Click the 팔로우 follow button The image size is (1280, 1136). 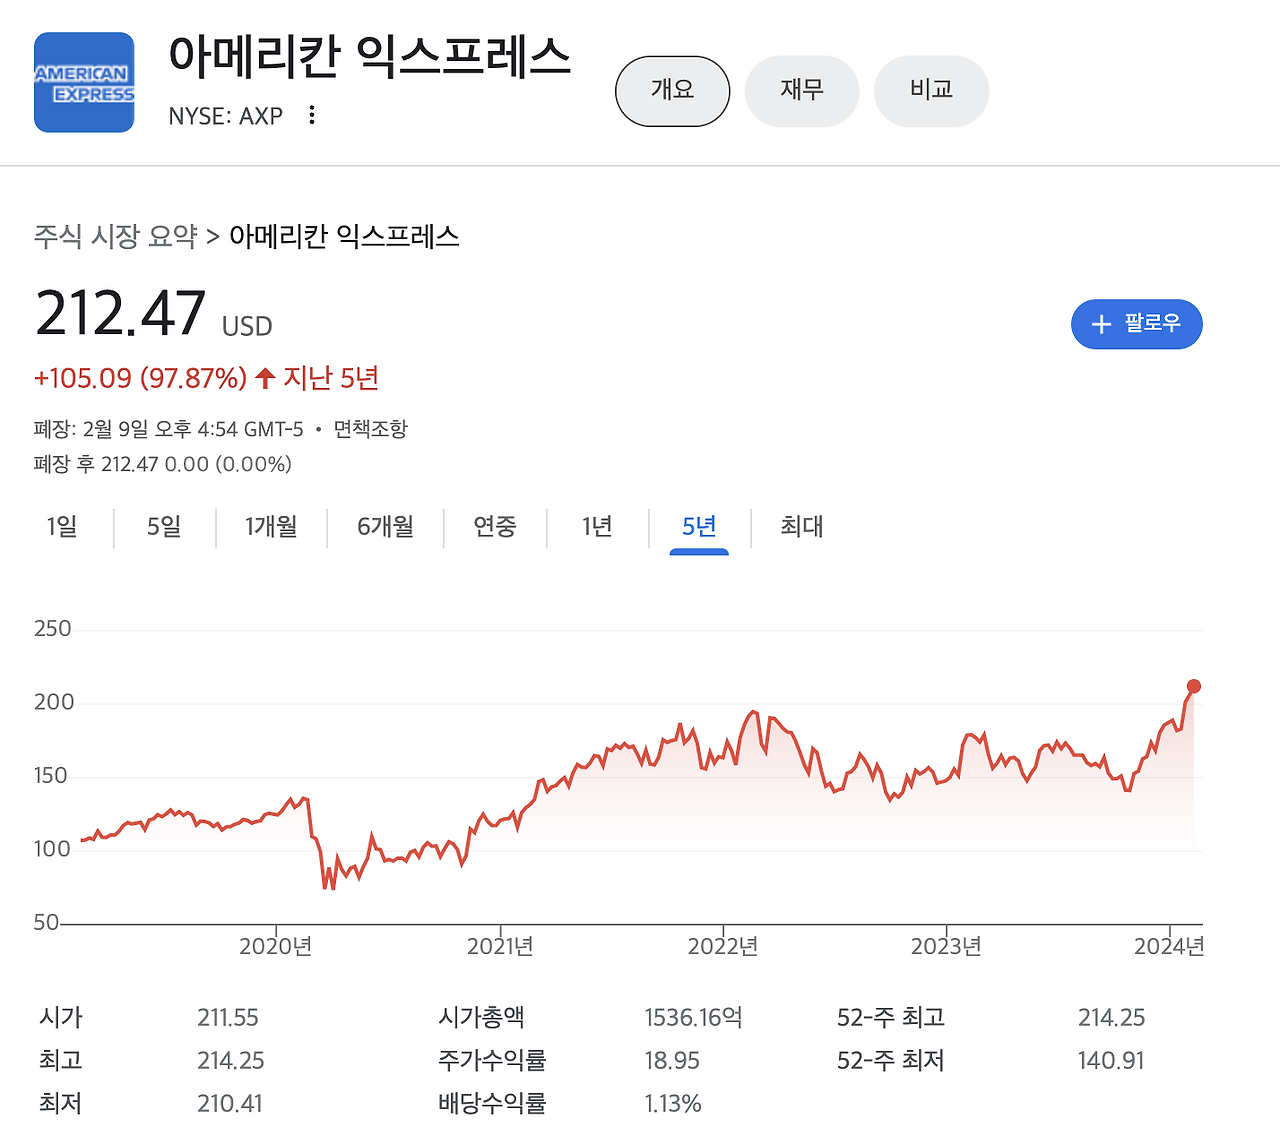pyautogui.click(x=1137, y=324)
